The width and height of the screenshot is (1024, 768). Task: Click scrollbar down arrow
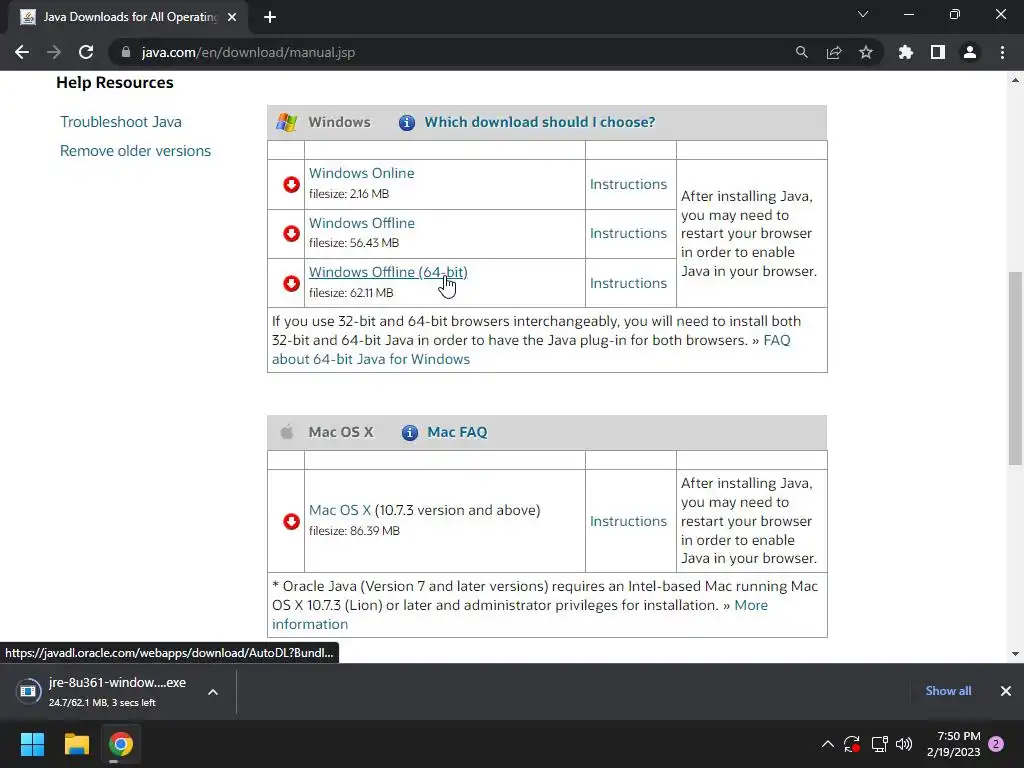[x=1015, y=654]
